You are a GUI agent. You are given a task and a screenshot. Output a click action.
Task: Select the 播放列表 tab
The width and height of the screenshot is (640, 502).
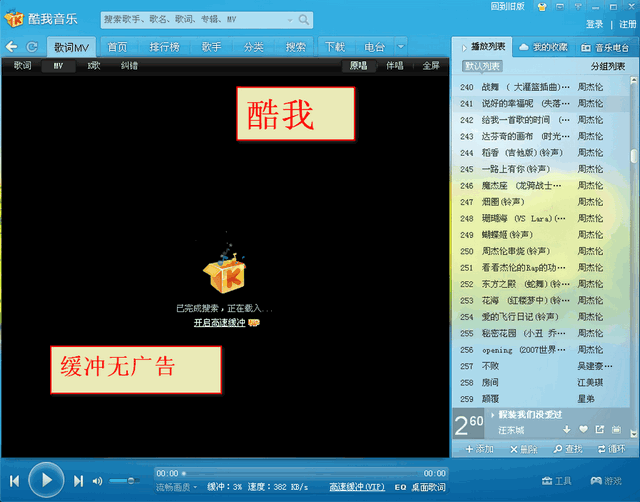coord(483,47)
